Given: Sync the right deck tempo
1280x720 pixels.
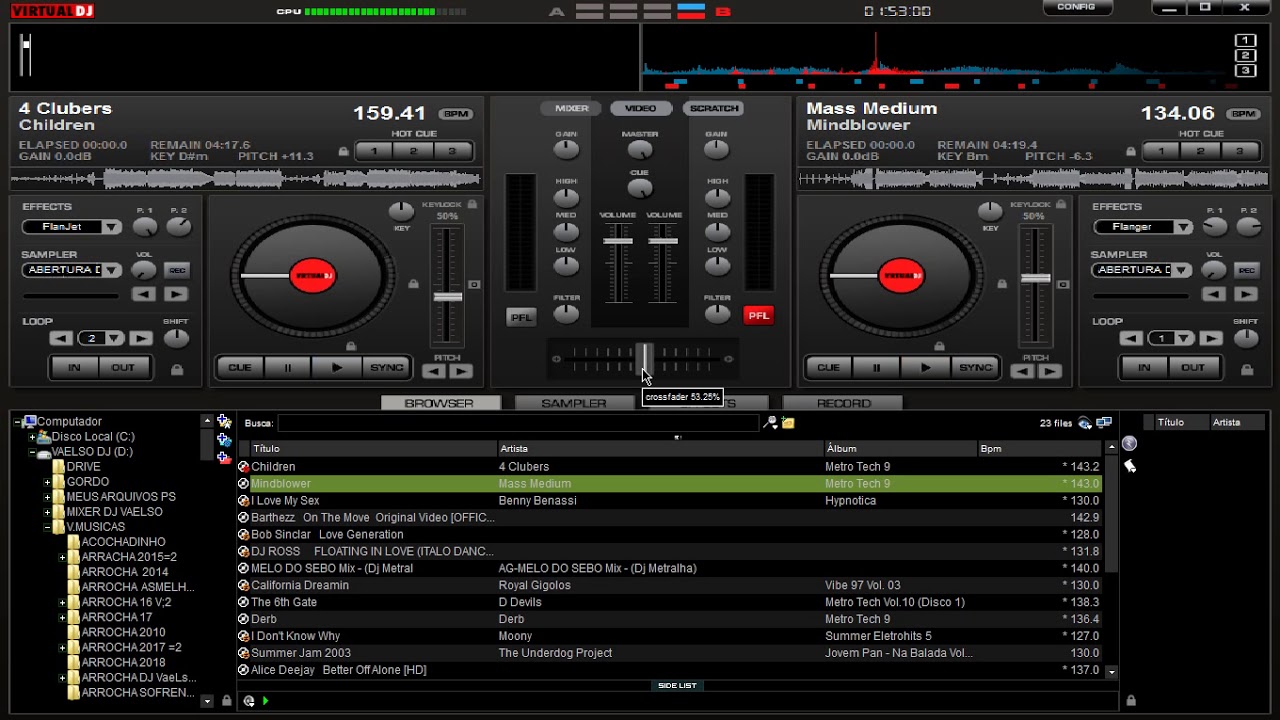Looking at the screenshot, I should coord(975,368).
